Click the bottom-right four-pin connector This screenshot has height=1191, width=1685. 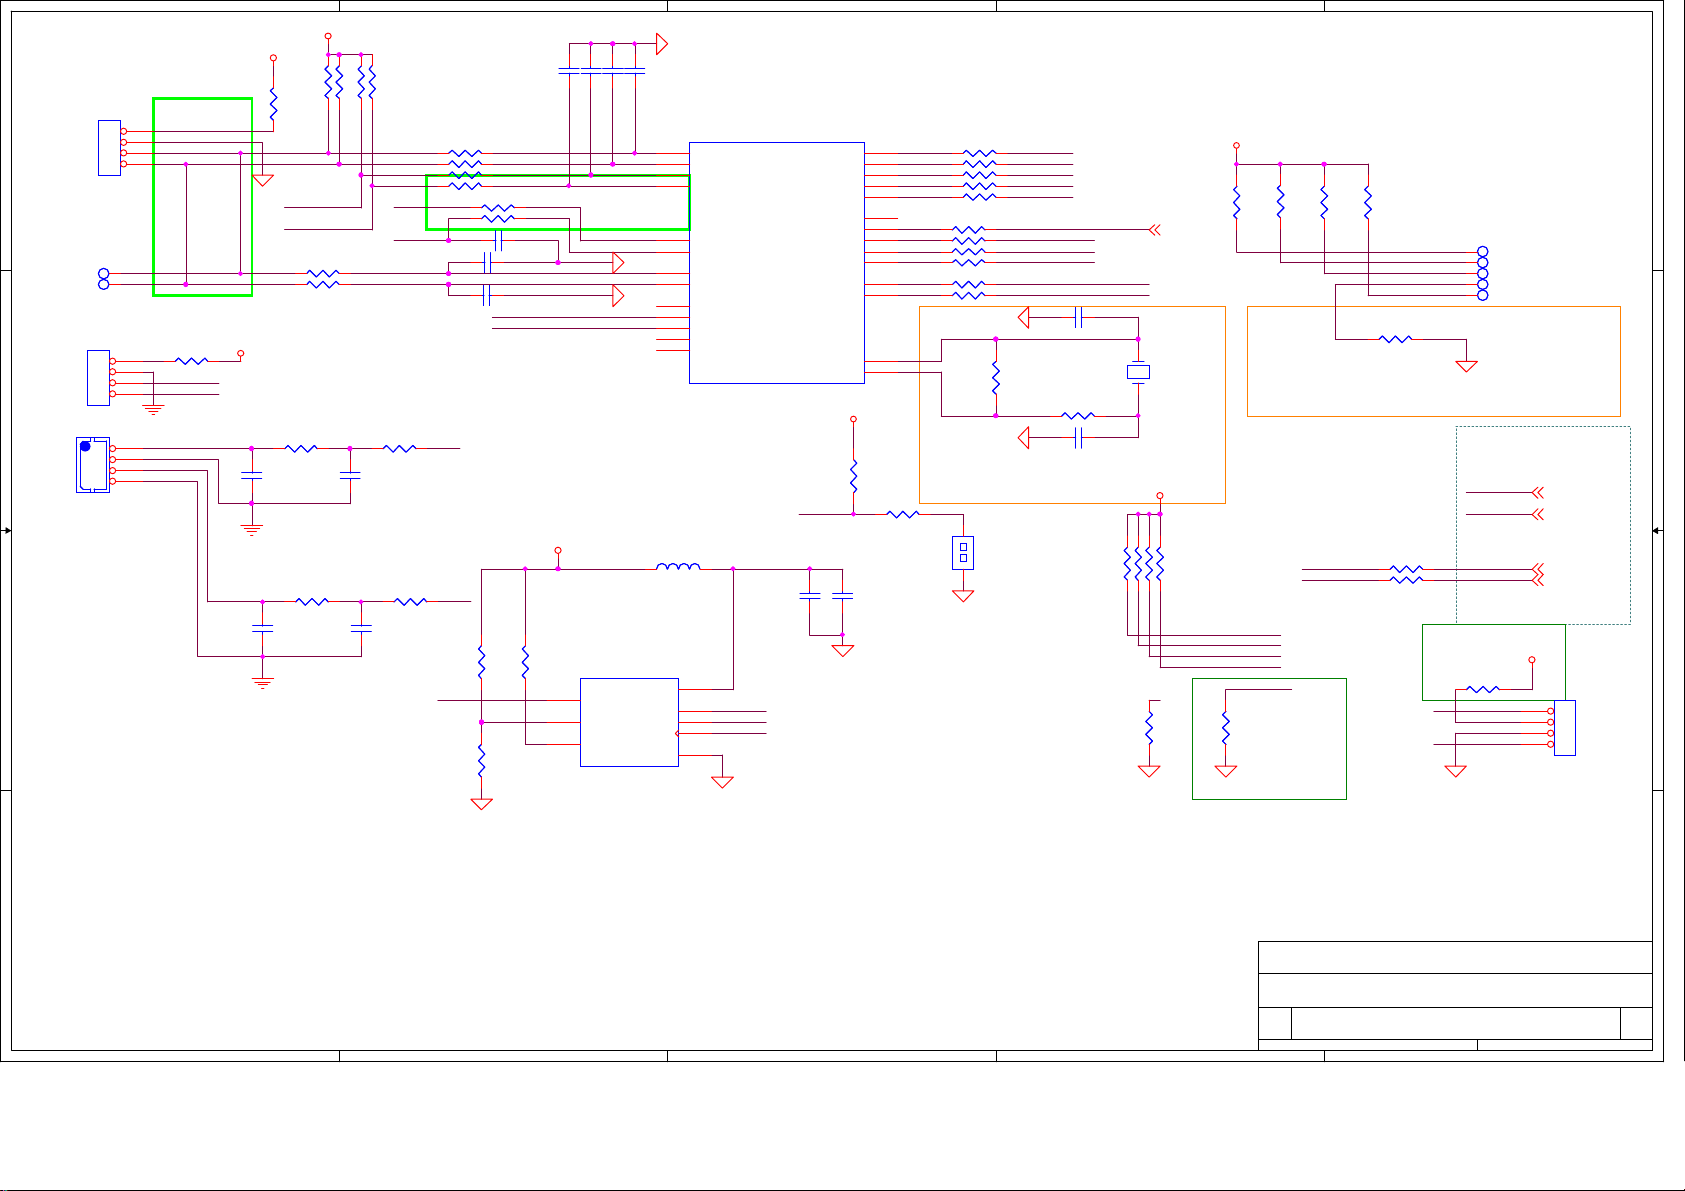pos(1564,728)
